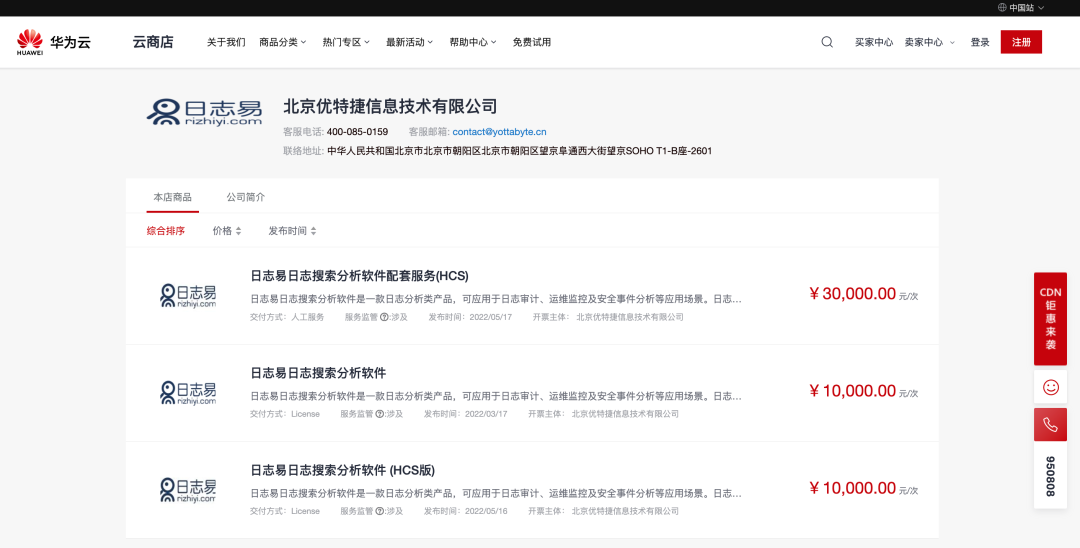Click the phone number 400-085-0159
The width and height of the screenshot is (1080, 548).
click(x=357, y=131)
